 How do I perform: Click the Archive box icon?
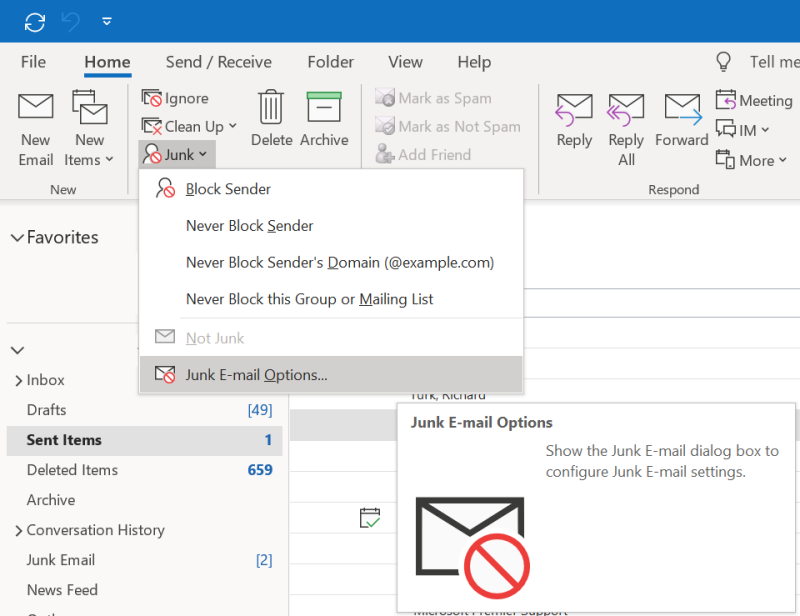(324, 107)
